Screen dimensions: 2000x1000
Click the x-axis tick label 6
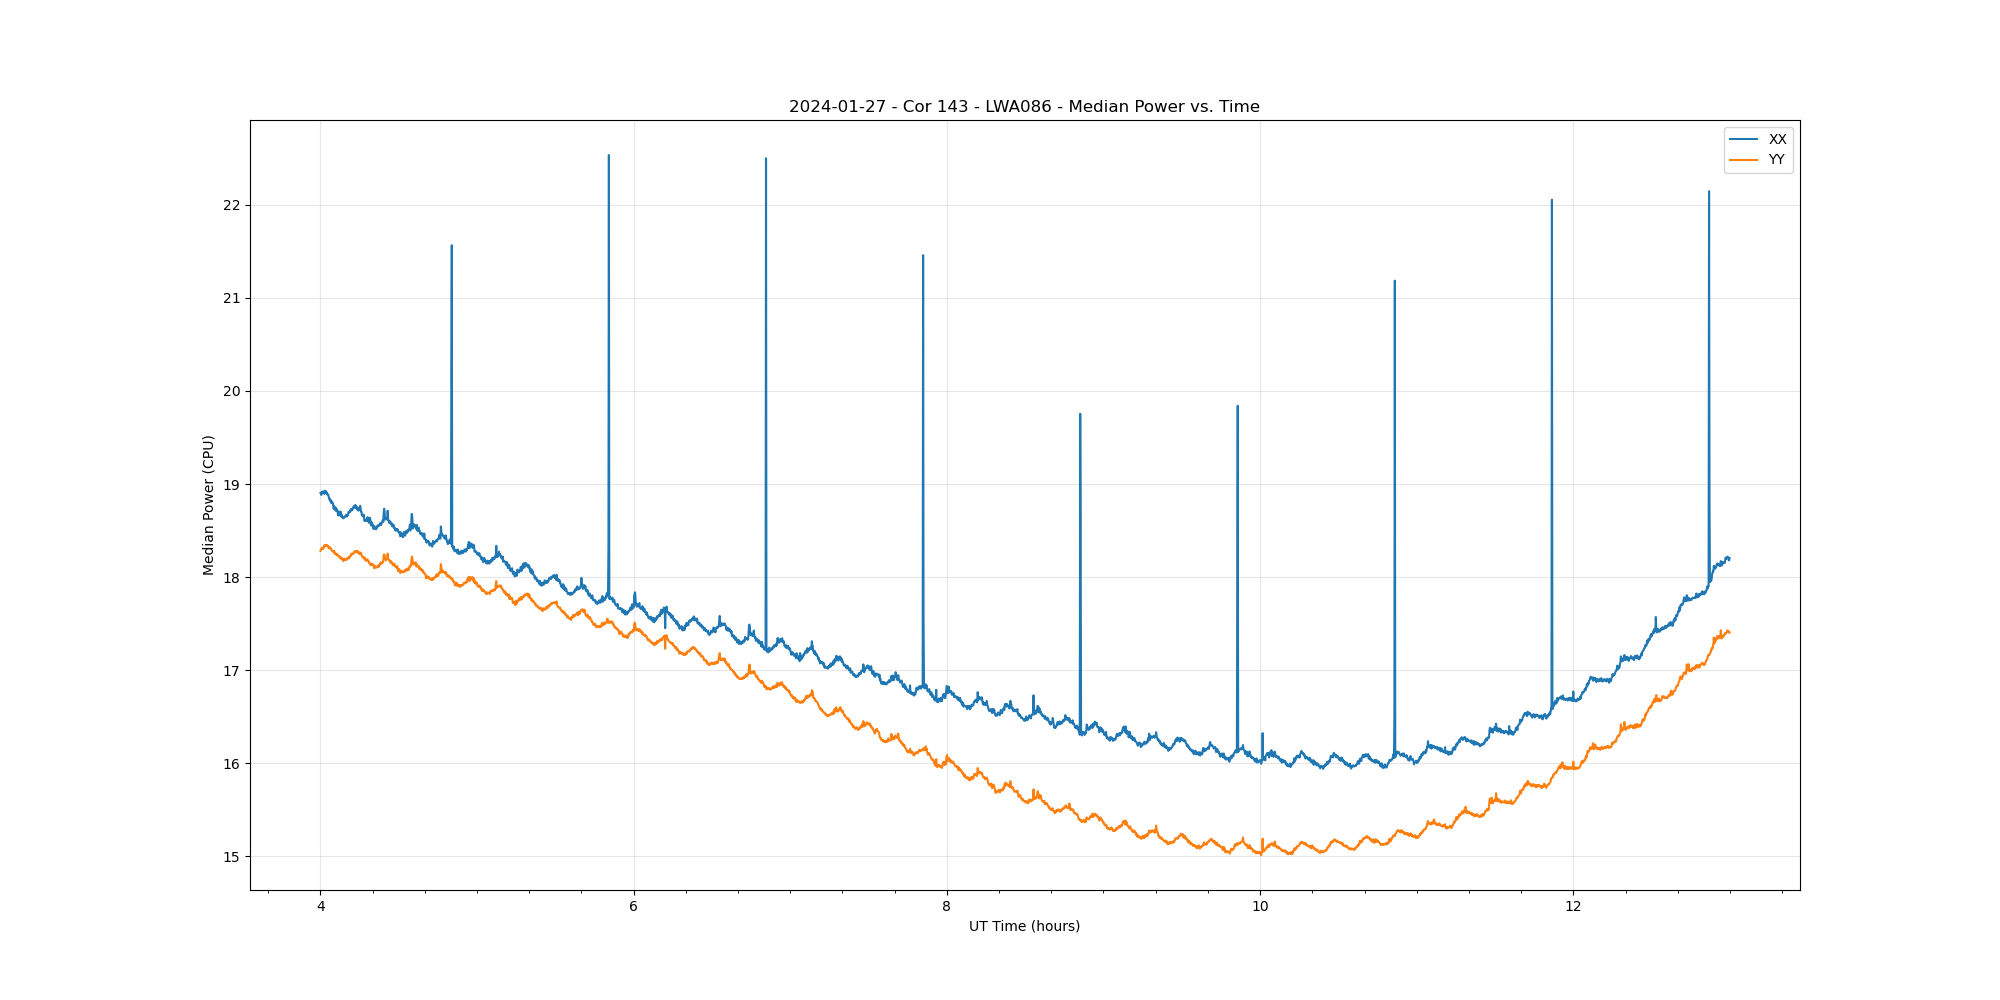633,907
